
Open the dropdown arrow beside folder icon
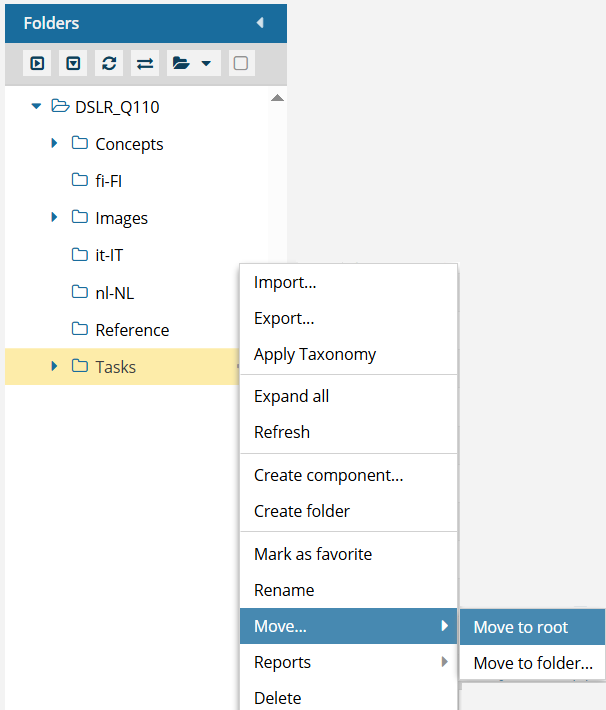(x=206, y=63)
